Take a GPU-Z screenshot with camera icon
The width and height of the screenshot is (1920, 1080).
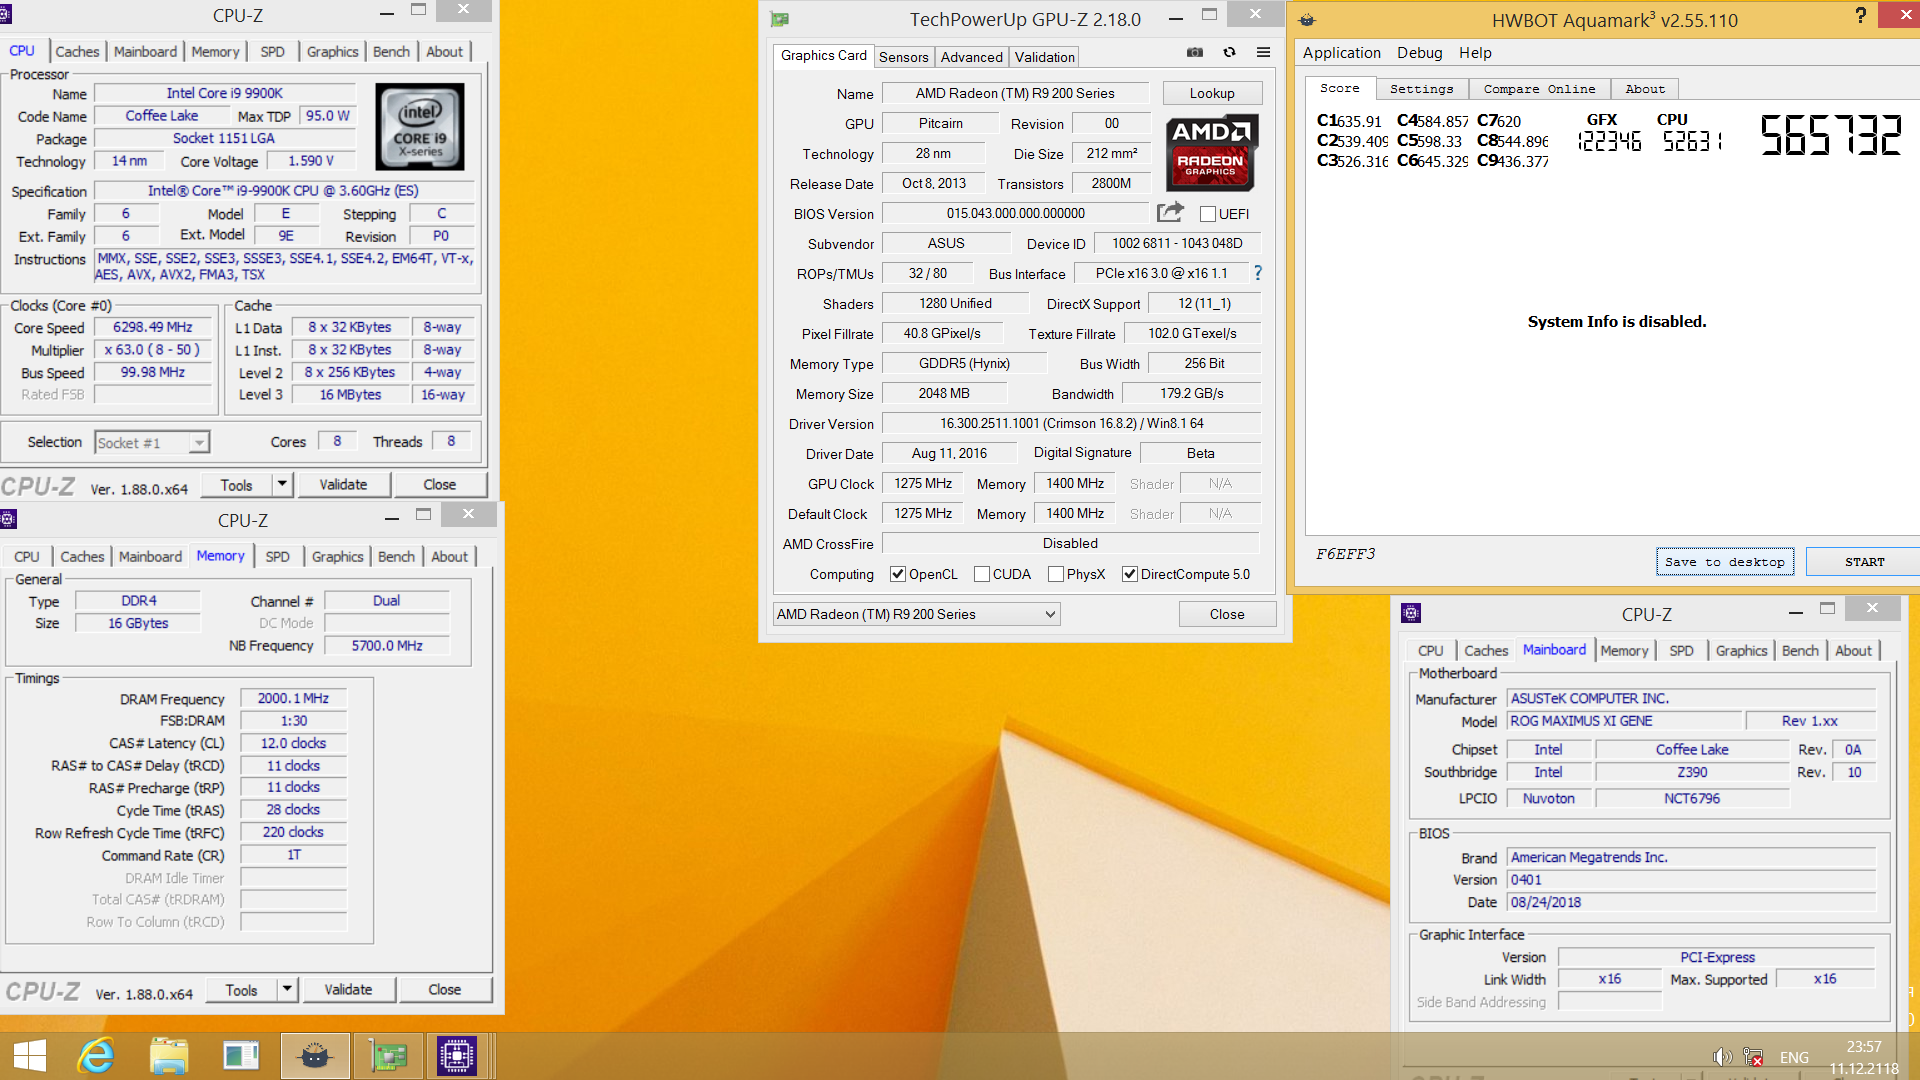point(1195,53)
